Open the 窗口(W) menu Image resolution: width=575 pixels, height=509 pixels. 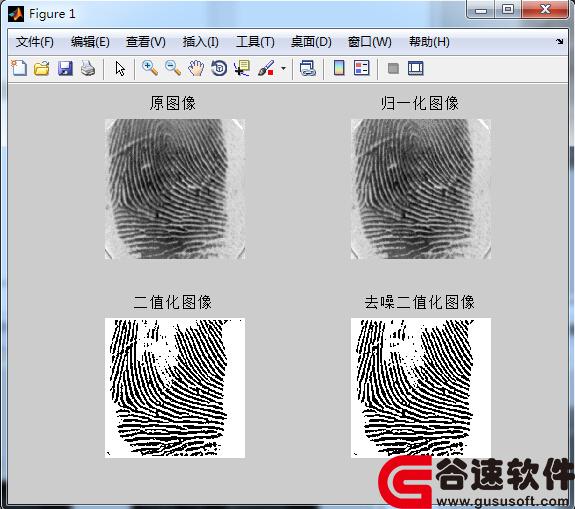pyautogui.click(x=370, y=42)
